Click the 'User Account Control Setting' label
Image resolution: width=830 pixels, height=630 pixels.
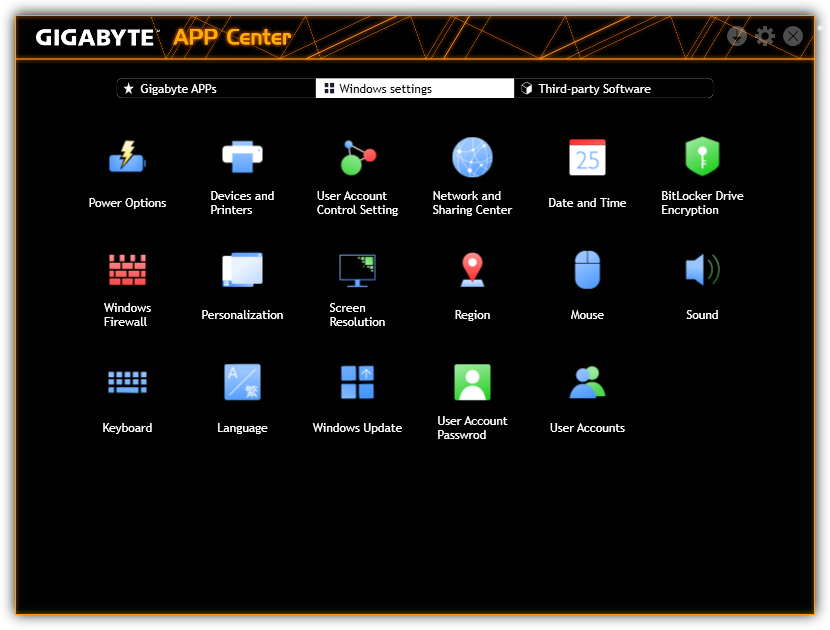click(x=357, y=203)
